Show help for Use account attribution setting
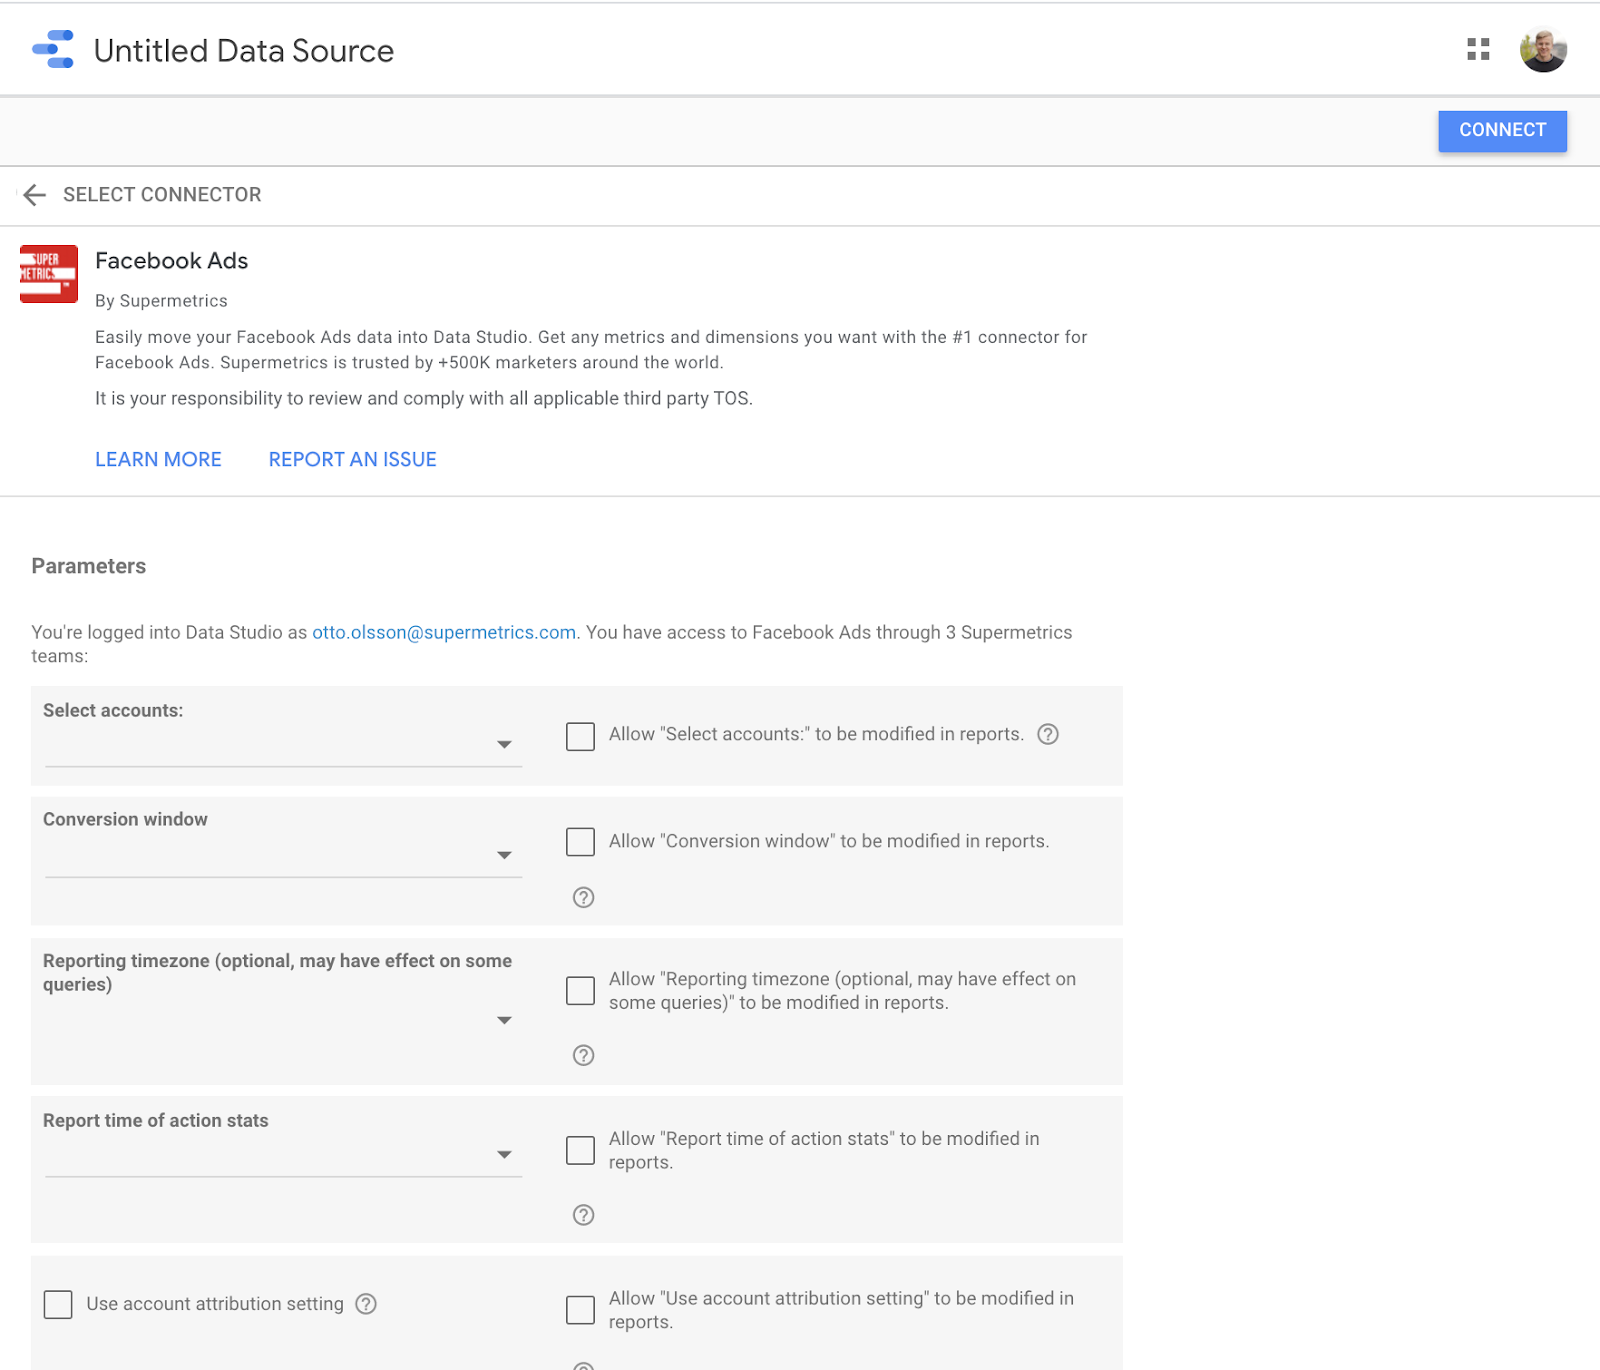Image resolution: width=1600 pixels, height=1370 pixels. coord(367,1304)
